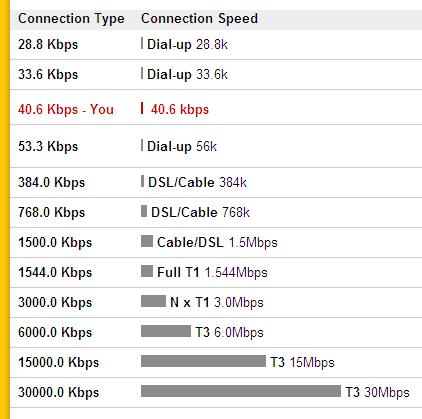Click the gray bar beside Cable/DSL 1.5Mbps
This screenshot has width=422, height=419.
pos(147,241)
